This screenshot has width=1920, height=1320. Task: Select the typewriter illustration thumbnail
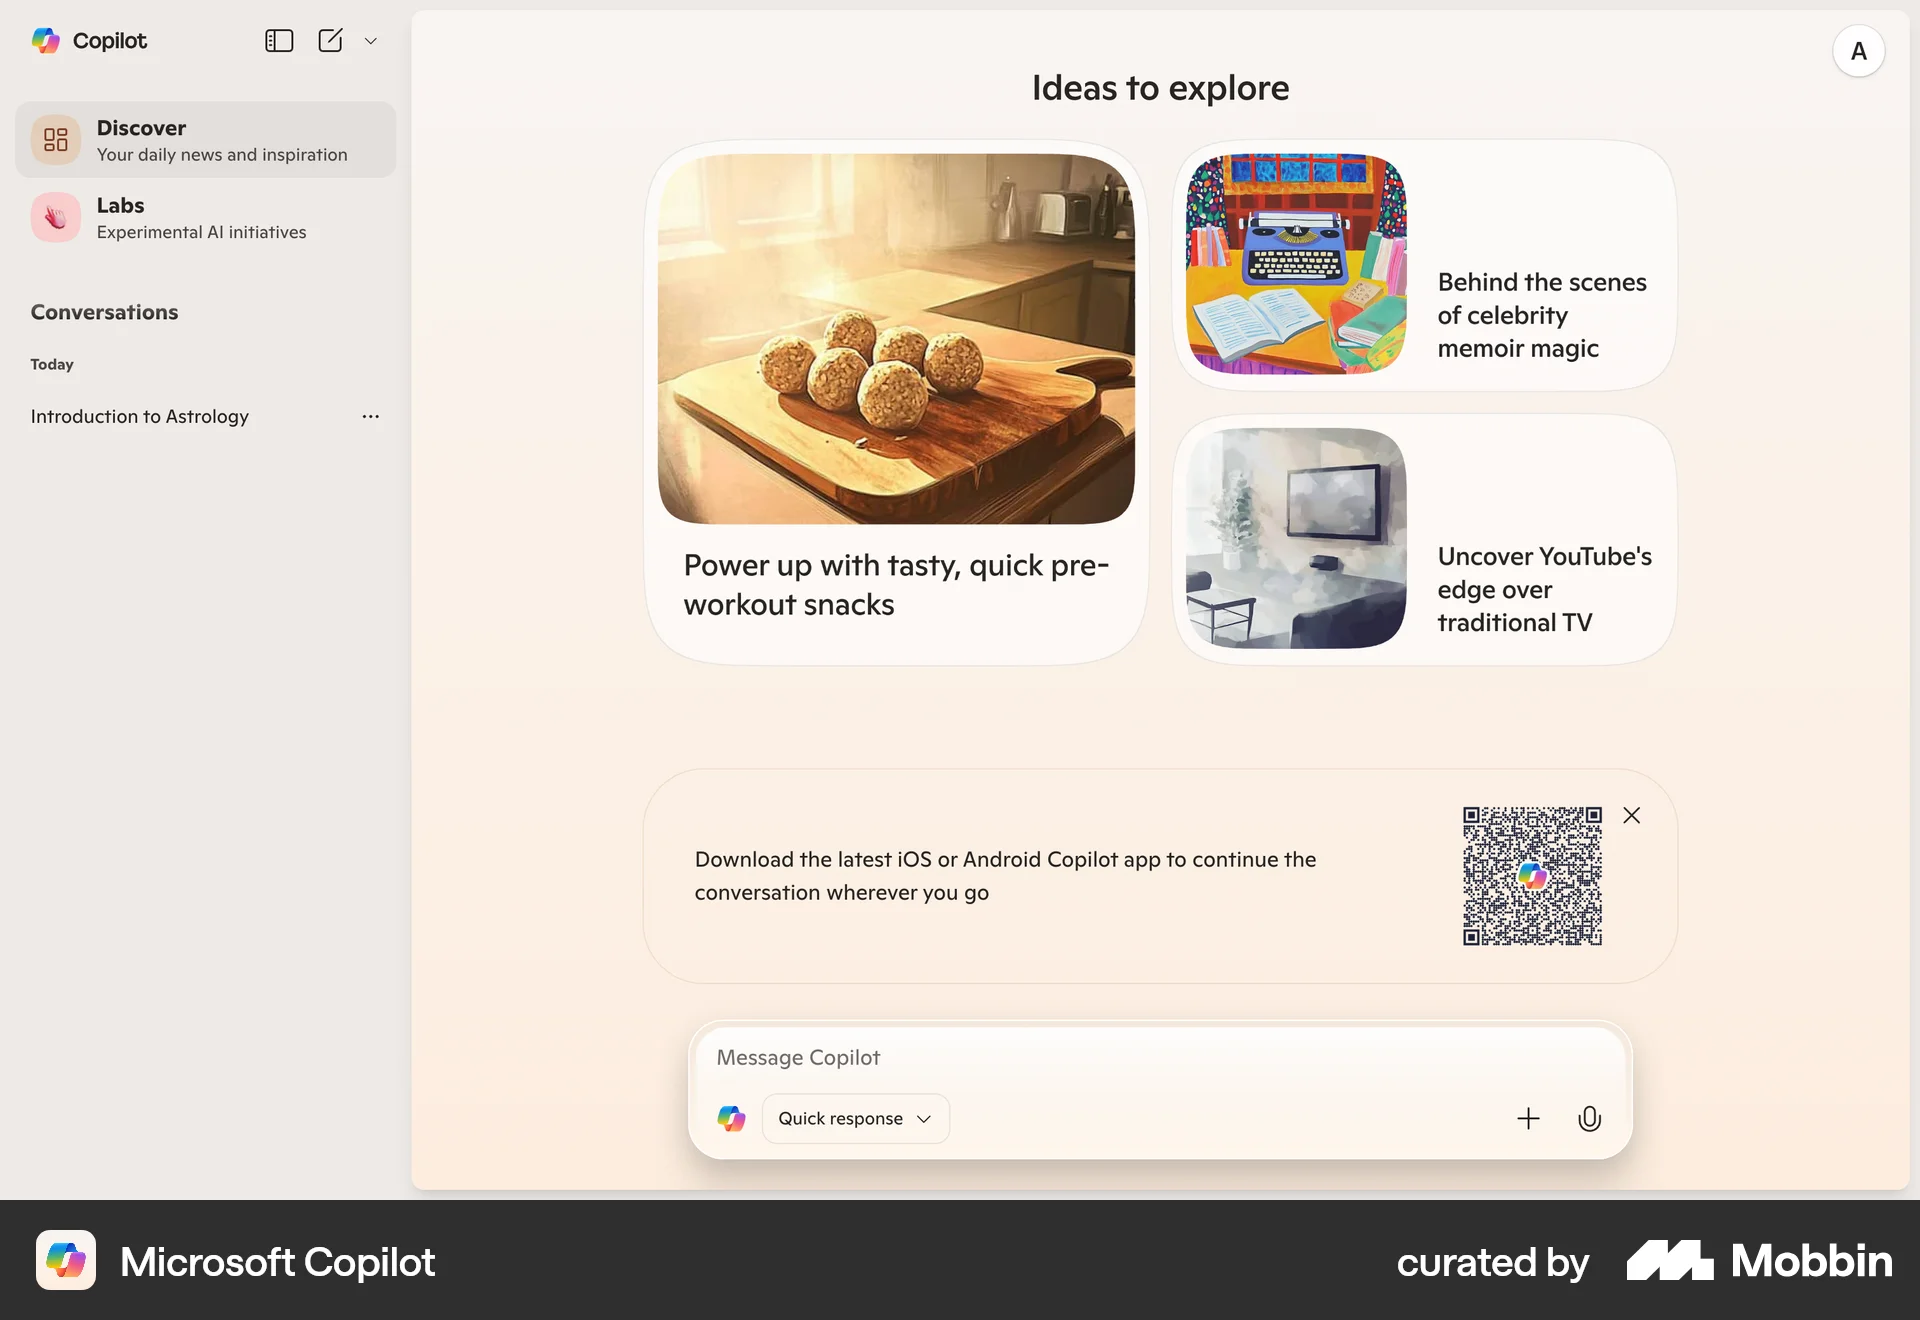pos(1296,264)
